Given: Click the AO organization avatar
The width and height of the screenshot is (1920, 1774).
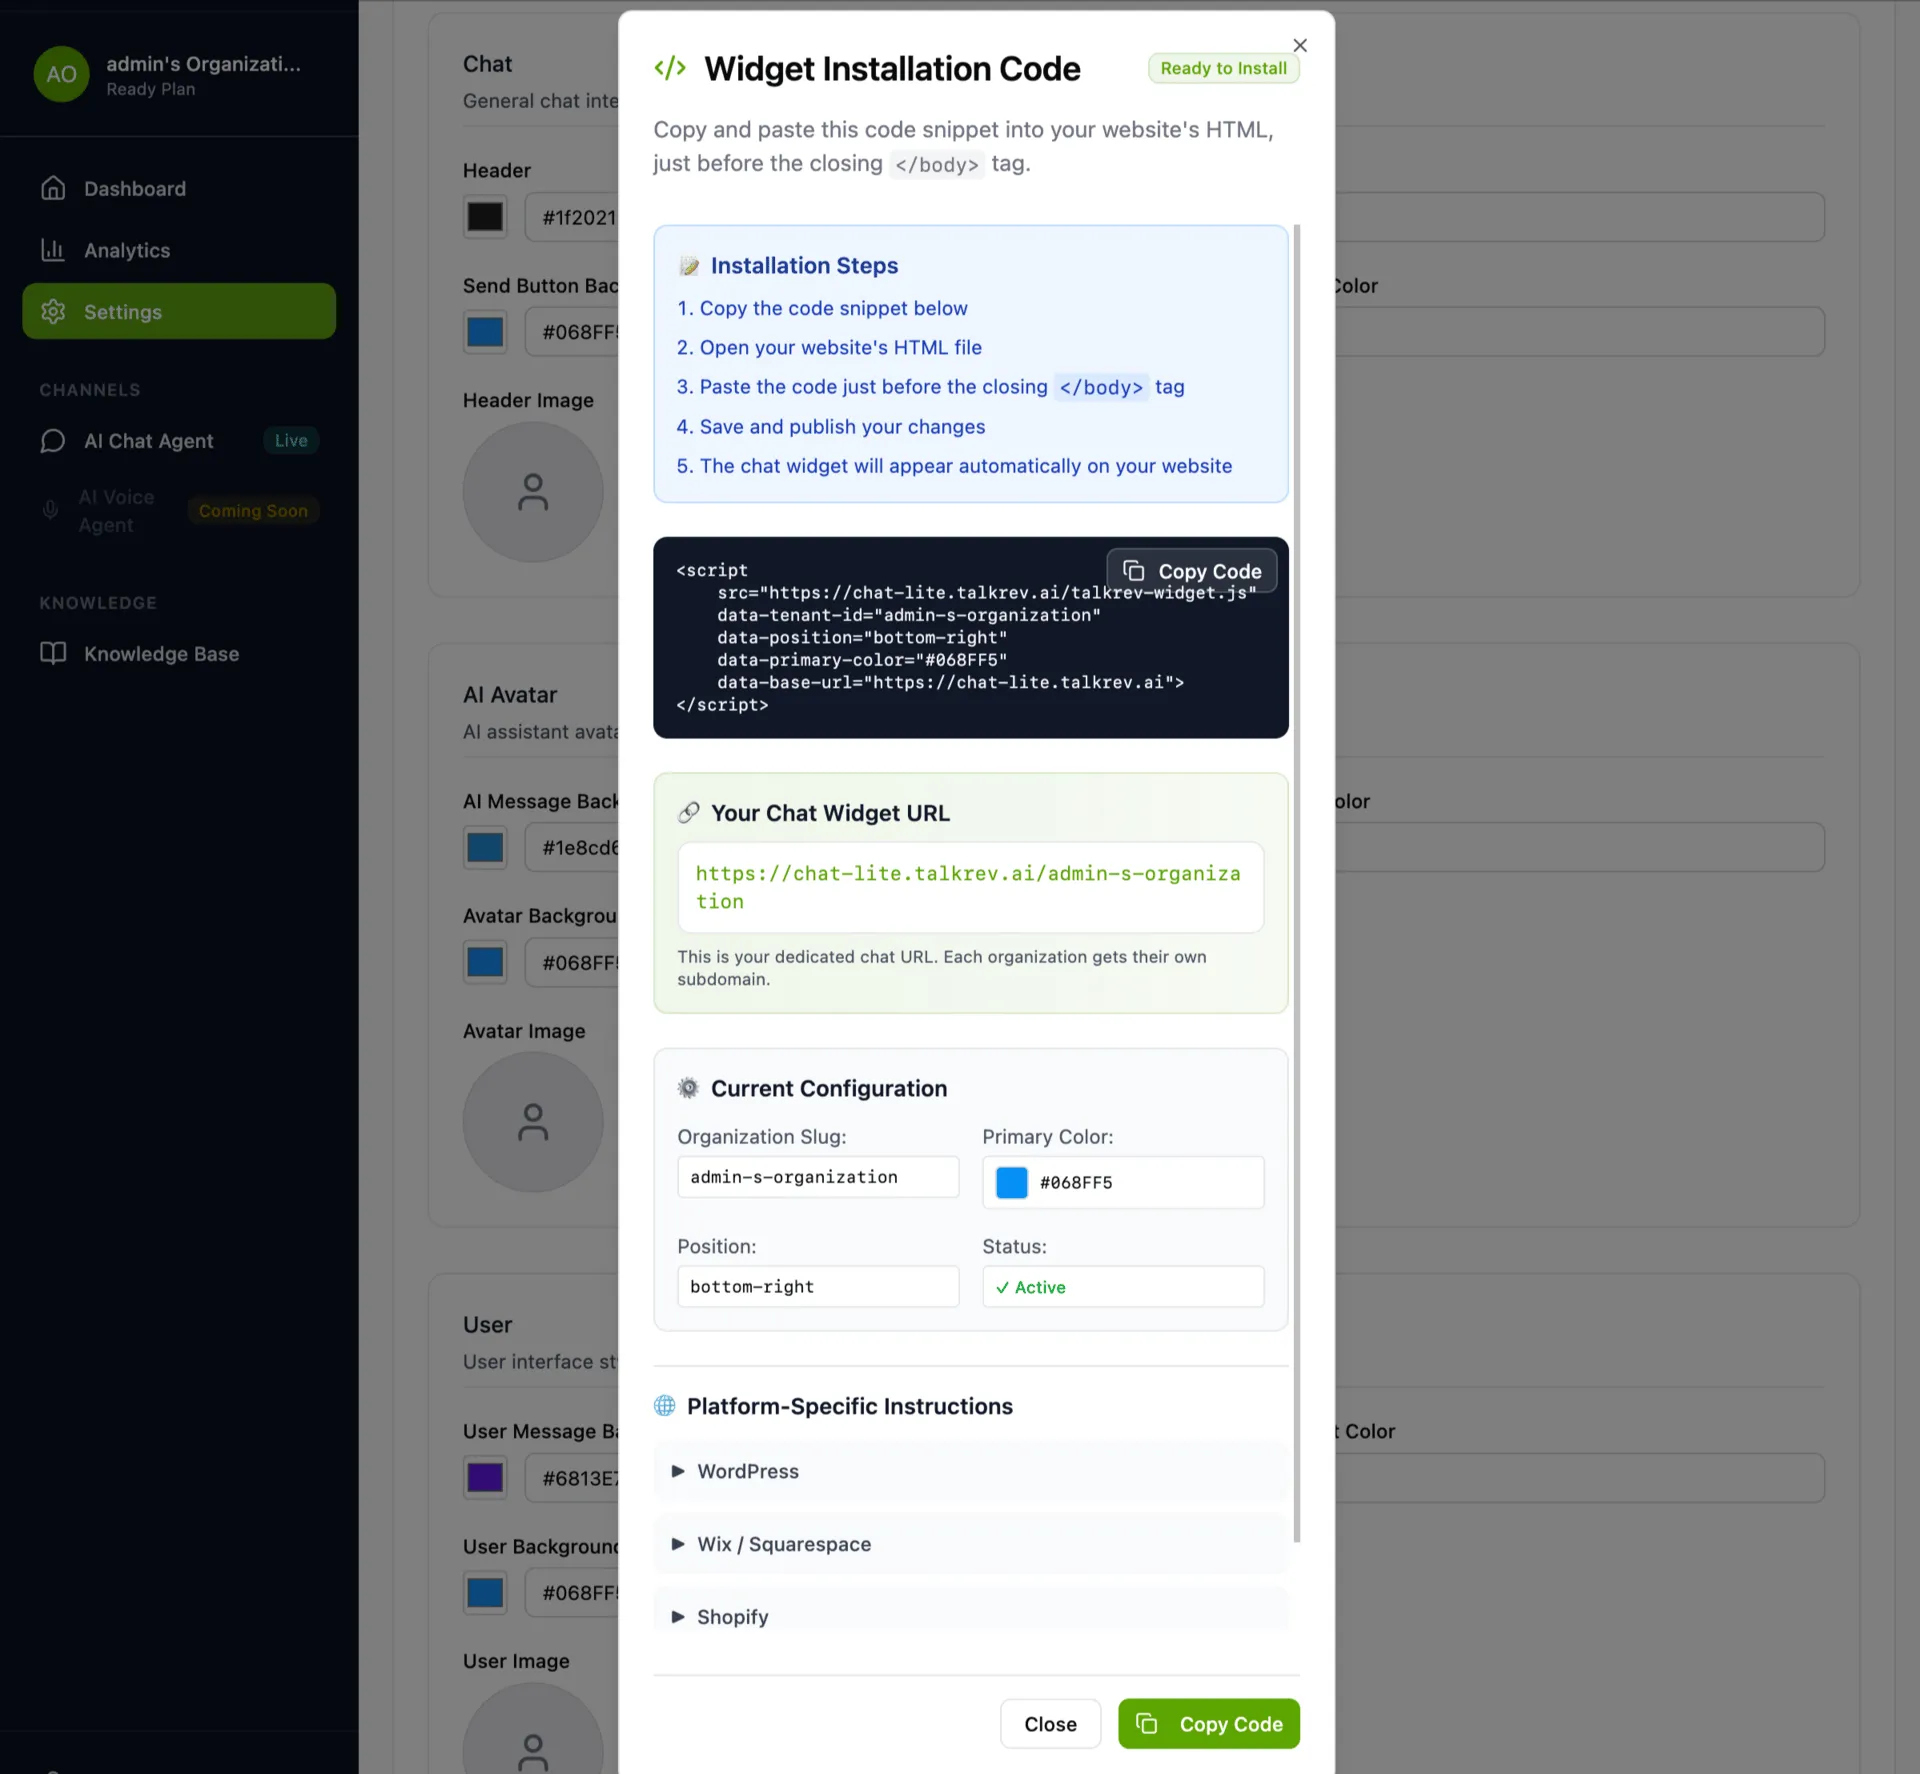Looking at the screenshot, I should pos(61,74).
